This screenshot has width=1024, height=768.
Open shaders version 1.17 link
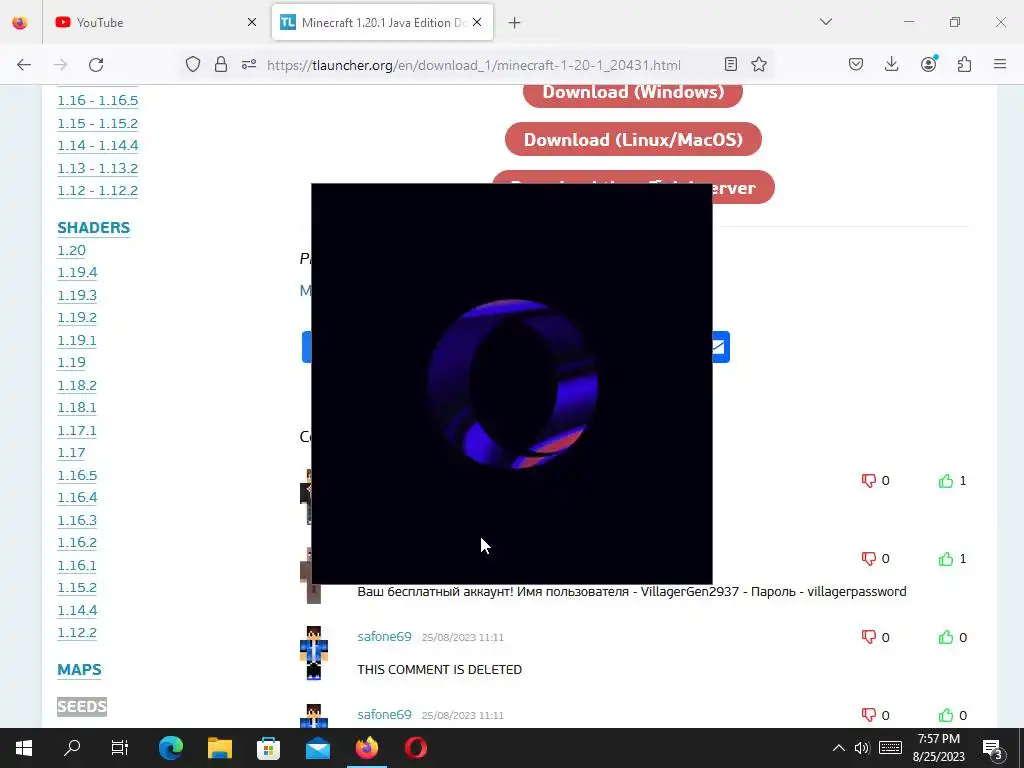[x=72, y=453]
